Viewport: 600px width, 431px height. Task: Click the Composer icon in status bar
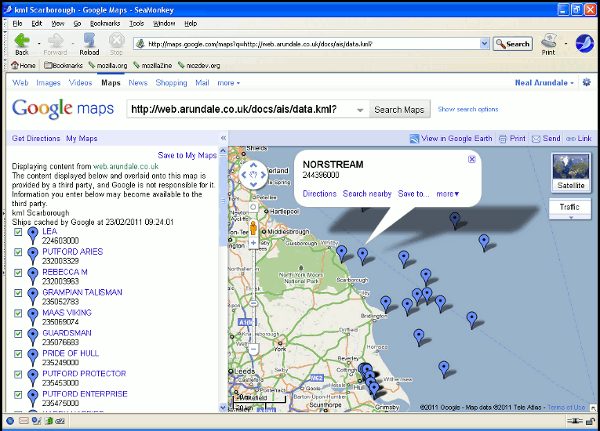coord(36,421)
